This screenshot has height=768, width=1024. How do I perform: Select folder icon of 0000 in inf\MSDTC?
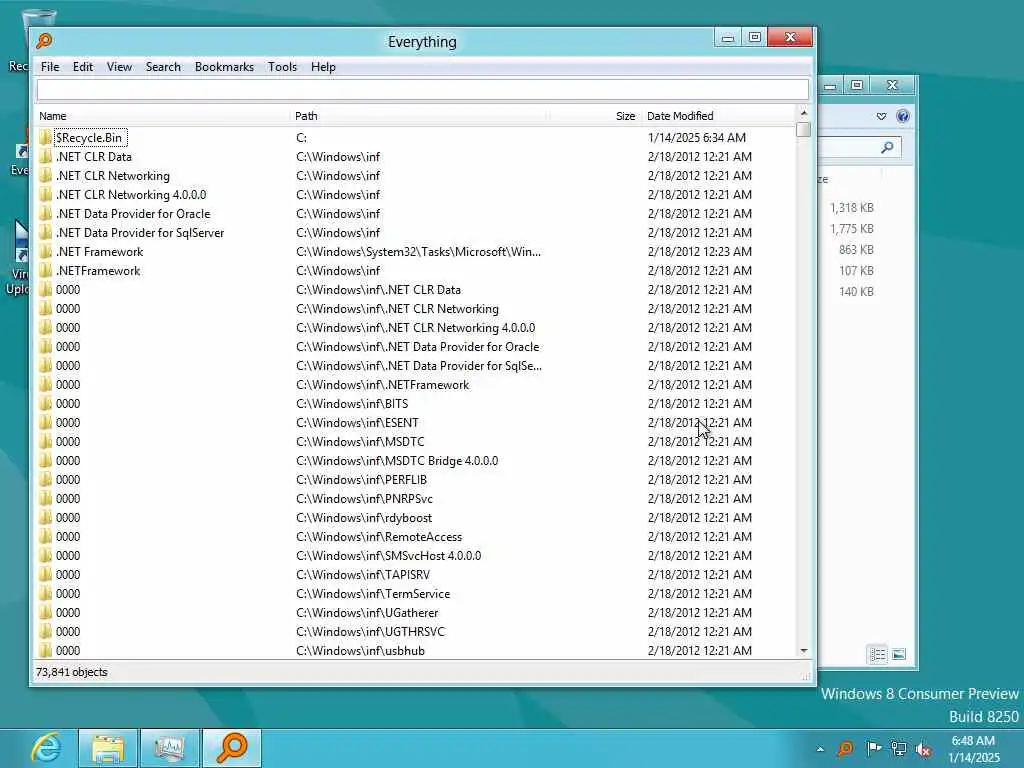pos(45,441)
